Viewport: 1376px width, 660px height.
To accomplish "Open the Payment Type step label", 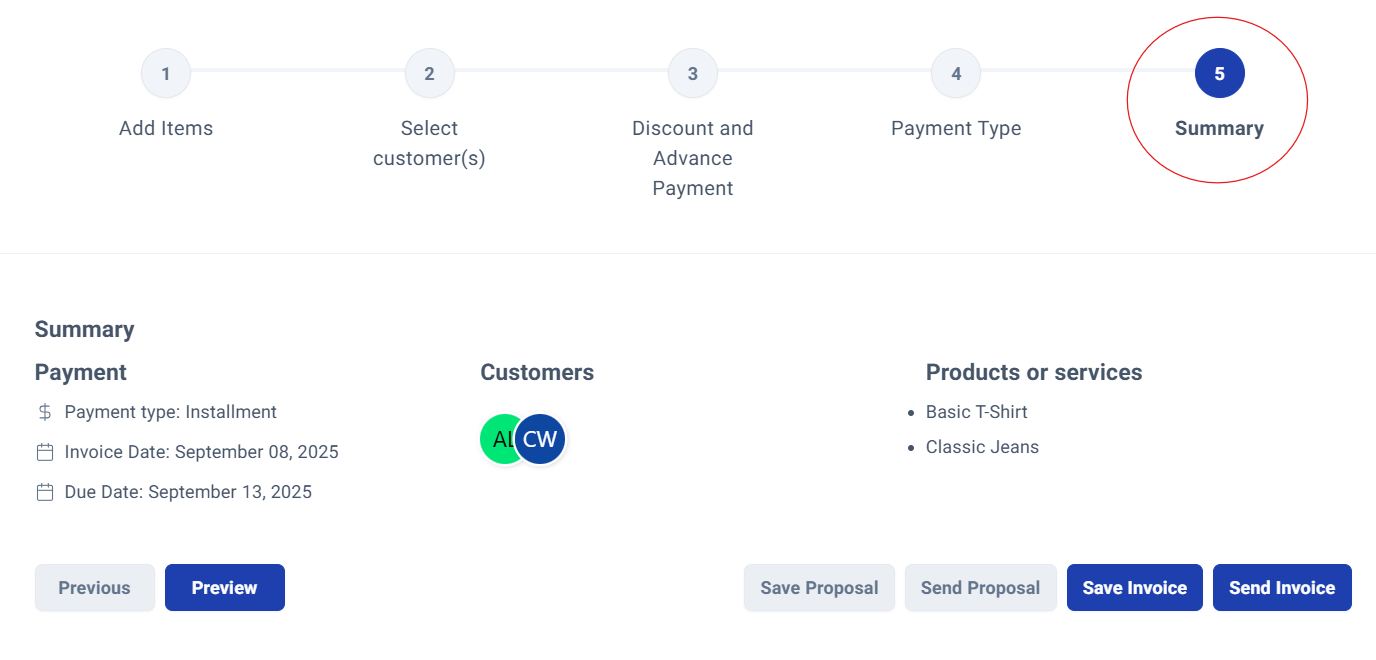I will 956,128.
